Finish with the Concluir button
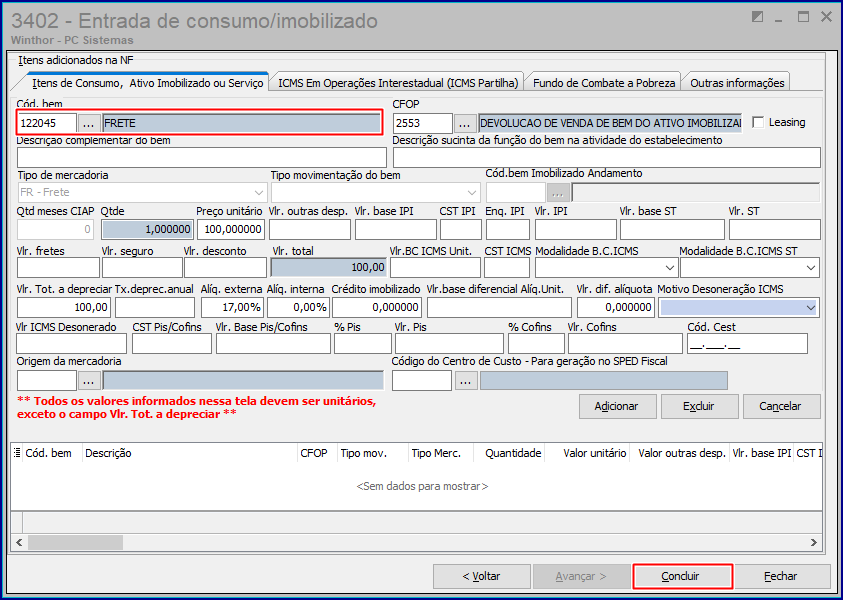The image size is (843, 600). point(682,576)
